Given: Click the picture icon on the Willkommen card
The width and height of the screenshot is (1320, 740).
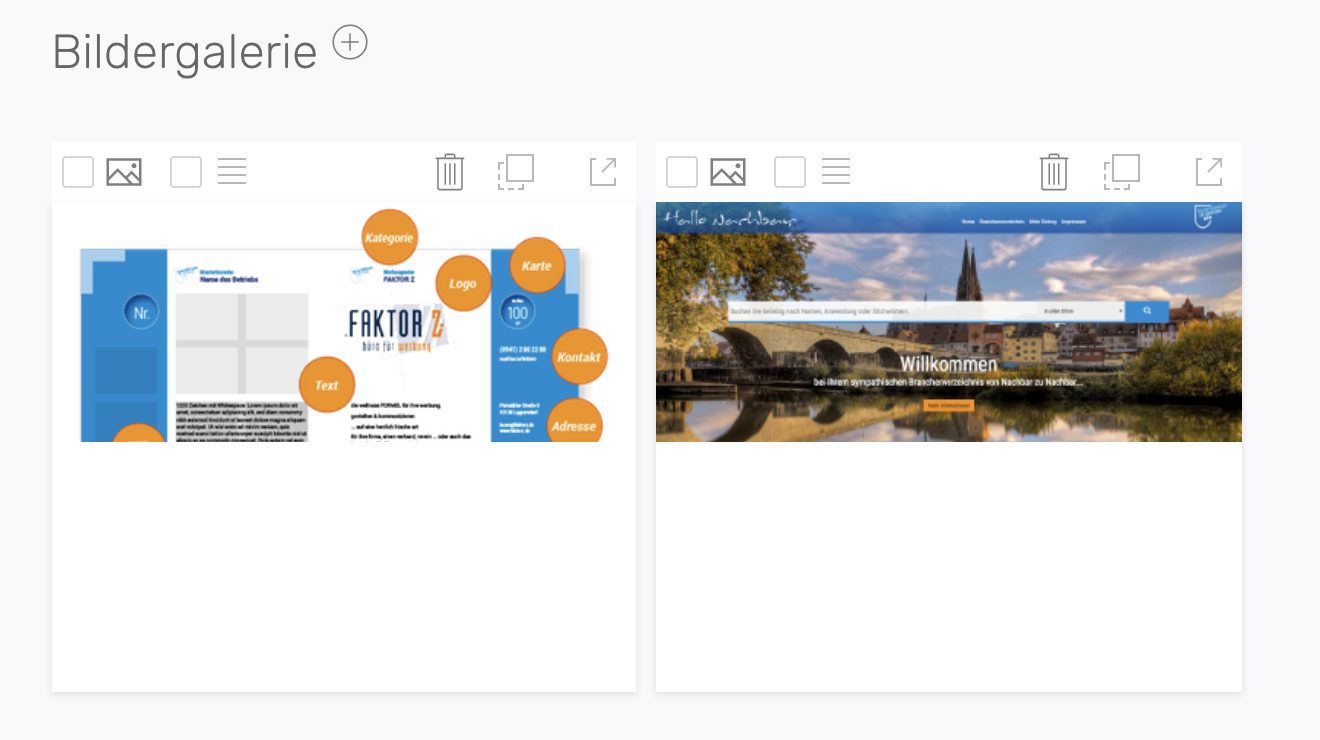Looking at the screenshot, I should 728,172.
